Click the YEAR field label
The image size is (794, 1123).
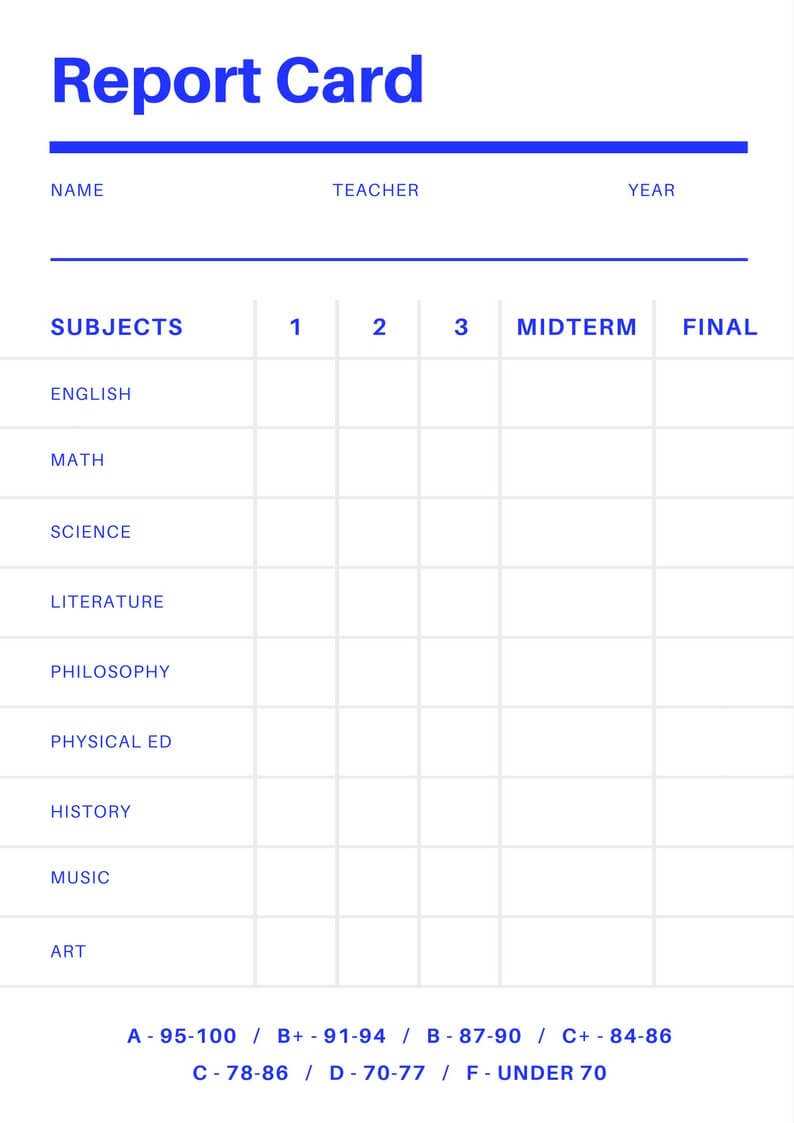[x=651, y=190]
